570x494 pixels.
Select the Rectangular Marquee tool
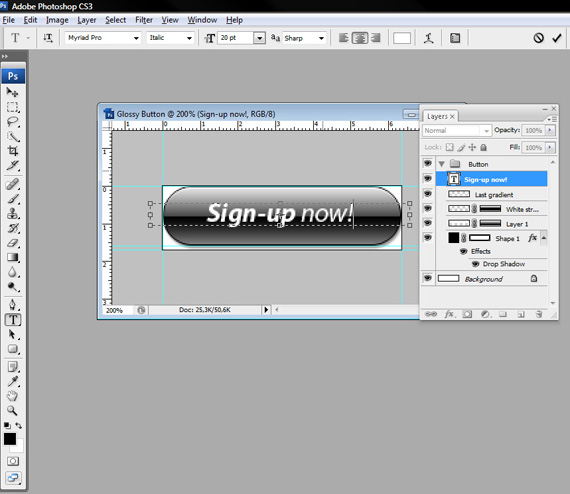tap(12, 107)
